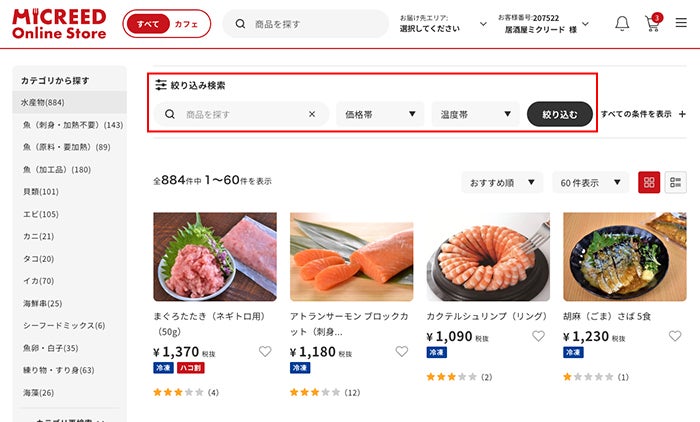The image size is (700, 422).
Task: Open the 温度帯 temperature dropdown
Action: pyautogui.click(x=475, y=114)
